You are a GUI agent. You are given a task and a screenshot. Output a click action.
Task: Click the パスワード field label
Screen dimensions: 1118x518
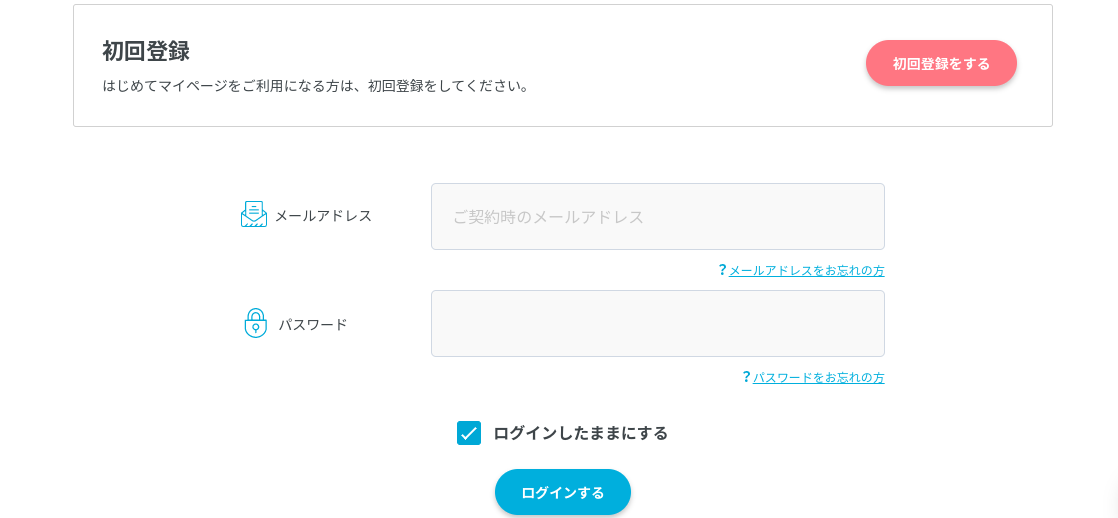[312, 325]
